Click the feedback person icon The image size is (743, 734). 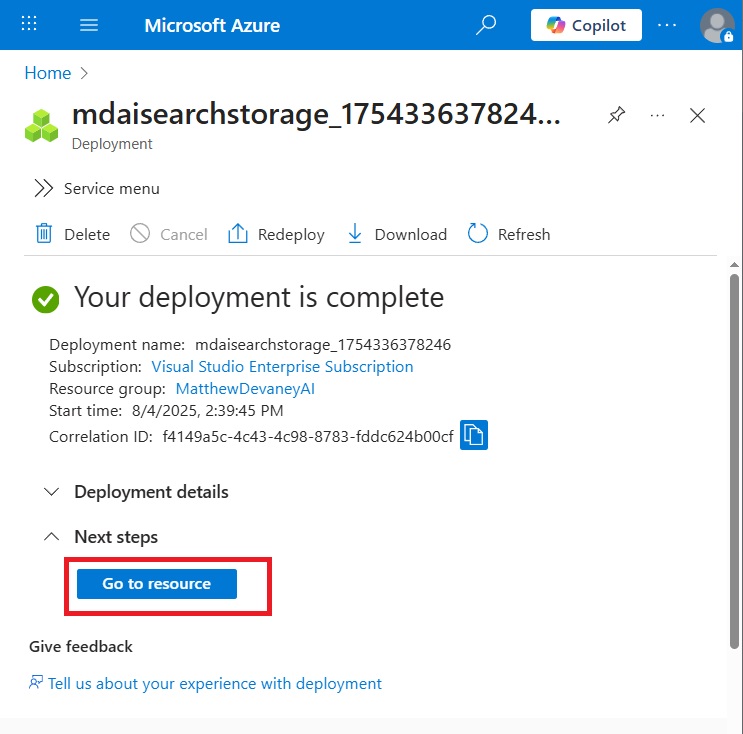coord(36,682)
